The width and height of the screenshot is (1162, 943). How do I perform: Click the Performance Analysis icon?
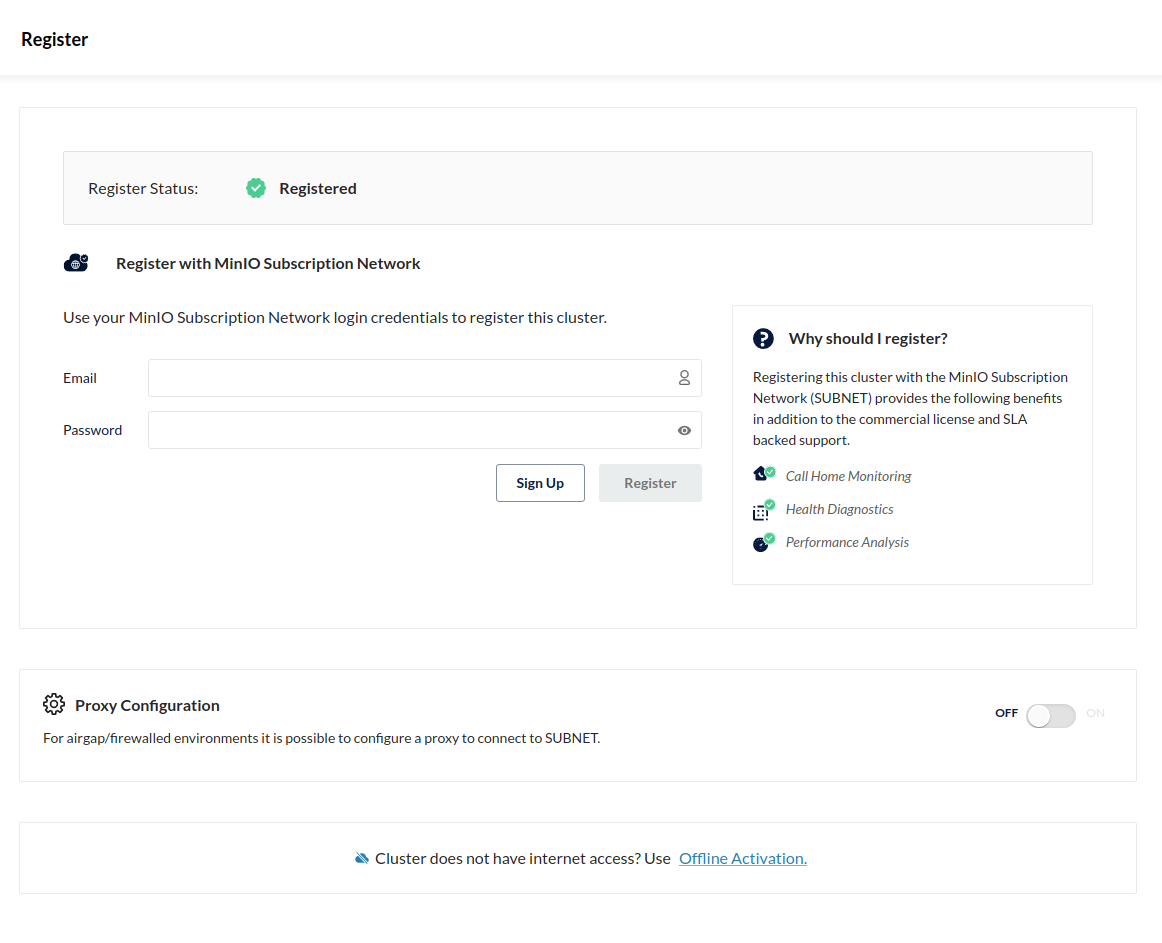pyautogui.click(x=764, y=543)
